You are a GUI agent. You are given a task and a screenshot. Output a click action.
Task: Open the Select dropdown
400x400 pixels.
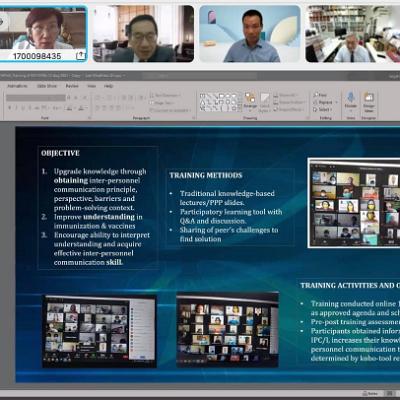[x=323, y=109]
